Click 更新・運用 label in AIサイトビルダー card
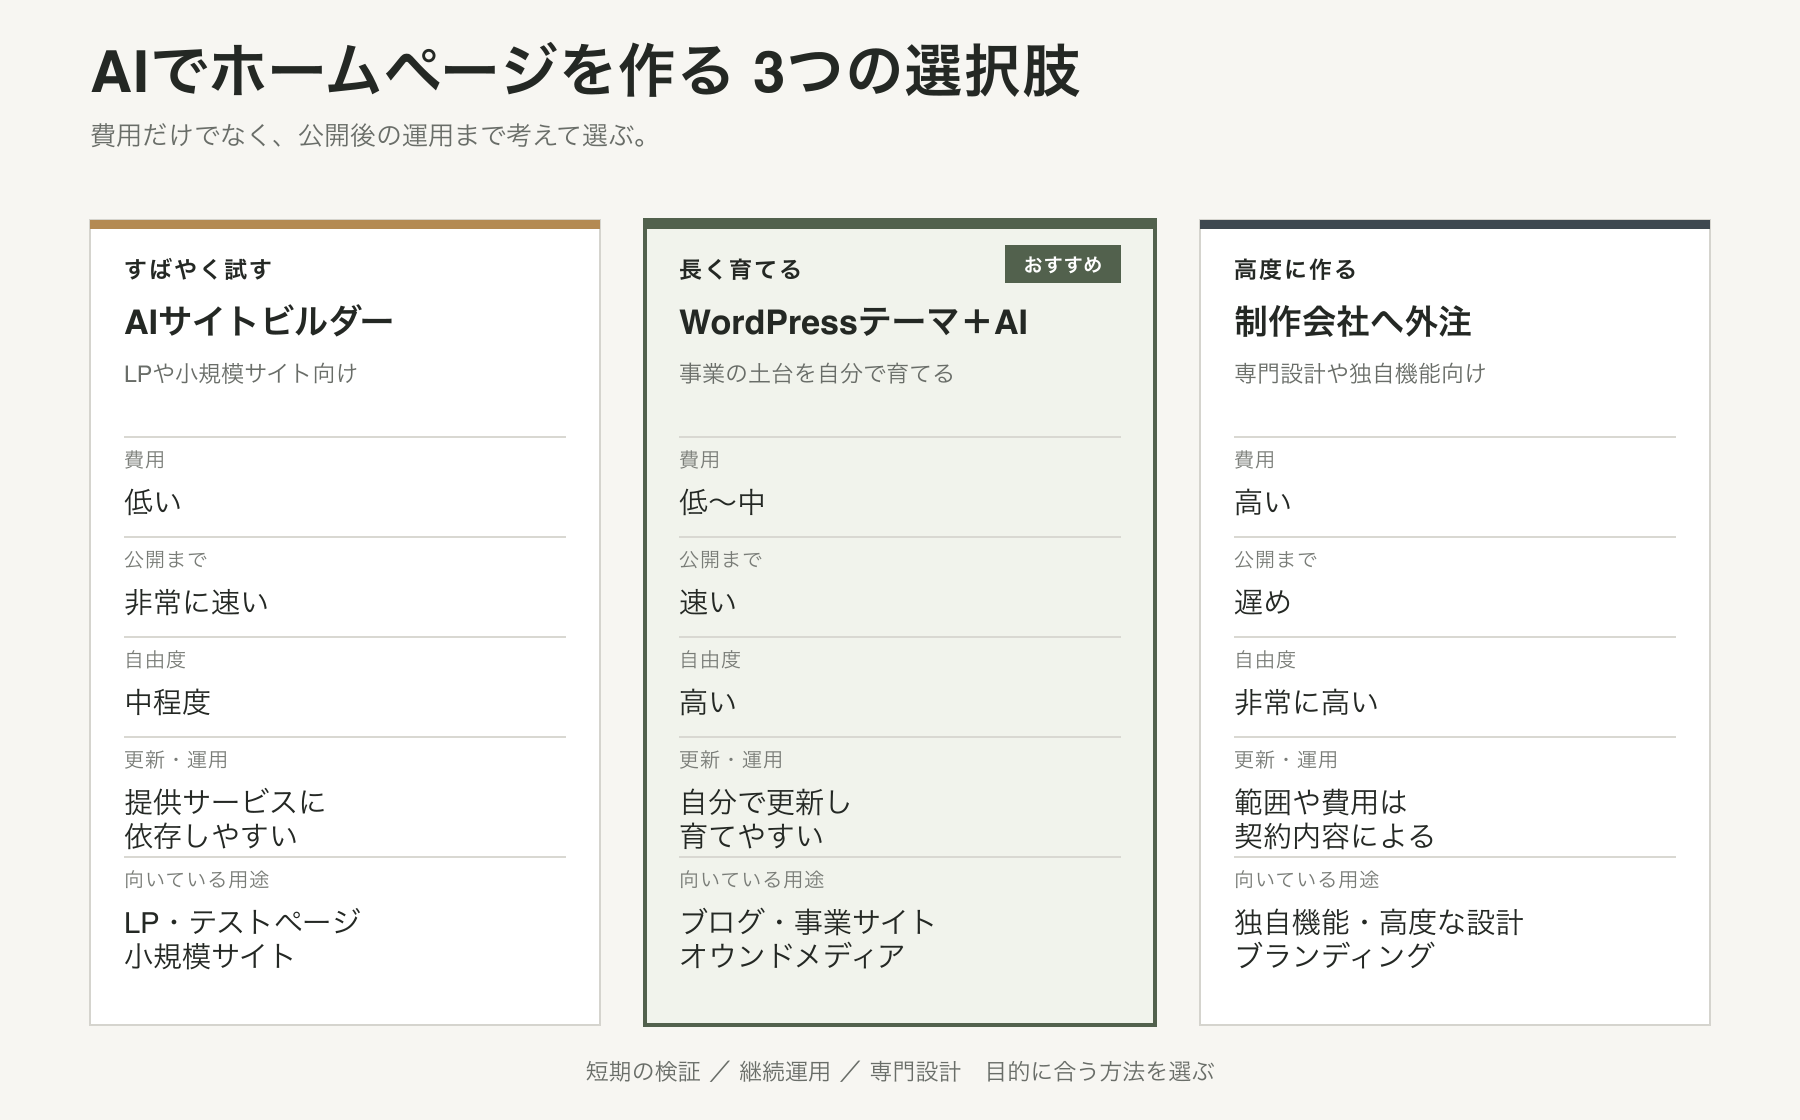The height and width of the screenshot is (1120, 1800). coord(176,759)
